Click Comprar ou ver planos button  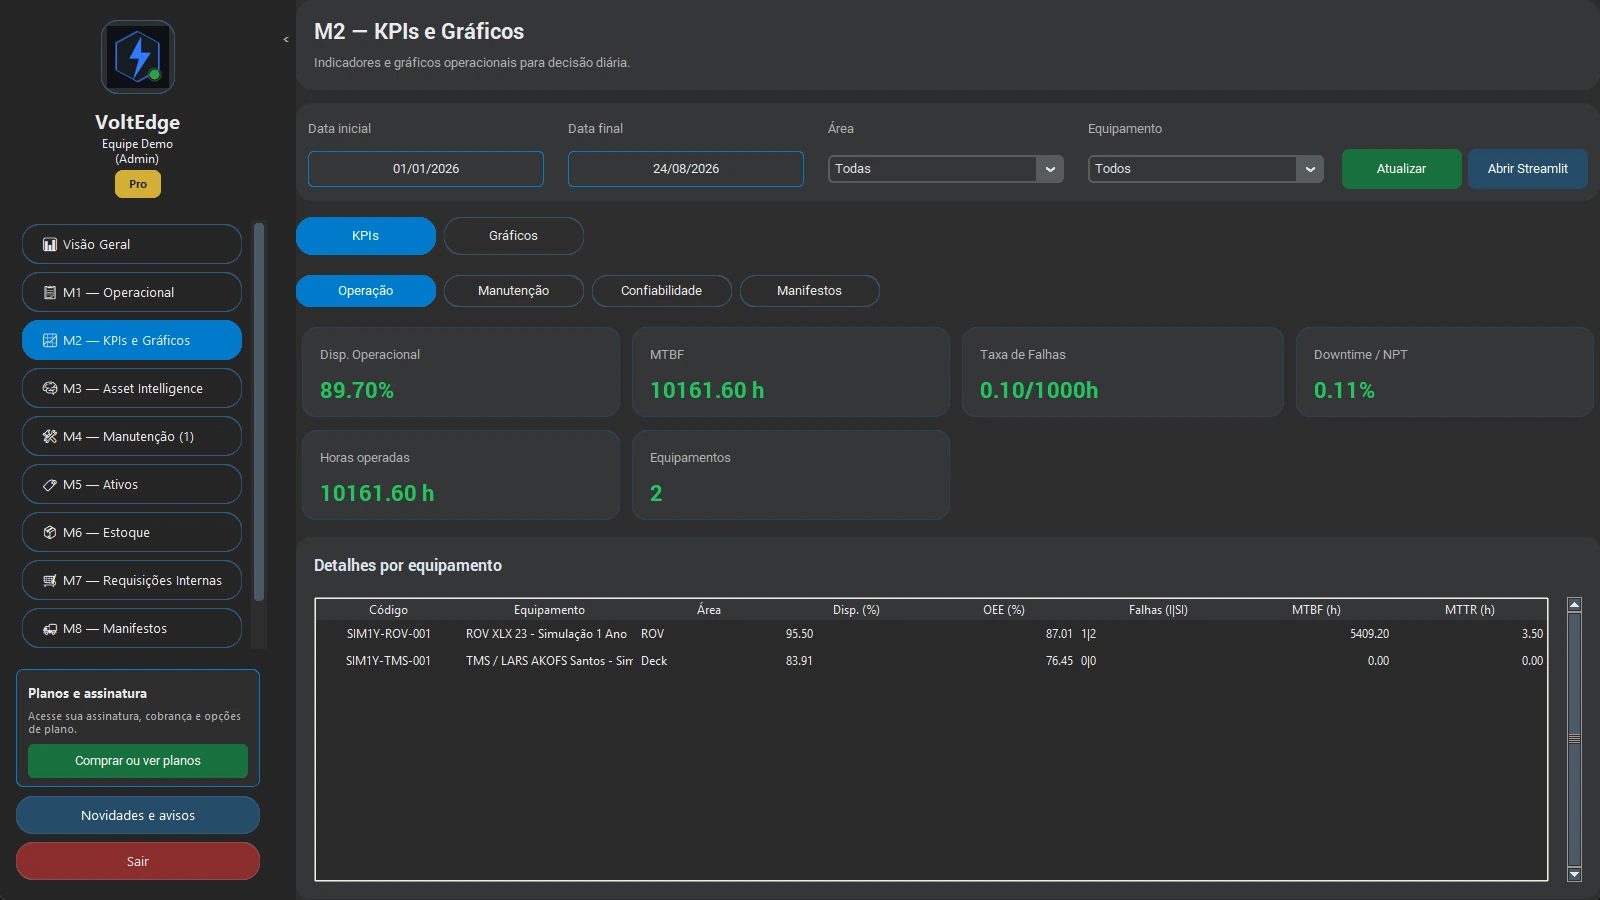pos(138,761)
